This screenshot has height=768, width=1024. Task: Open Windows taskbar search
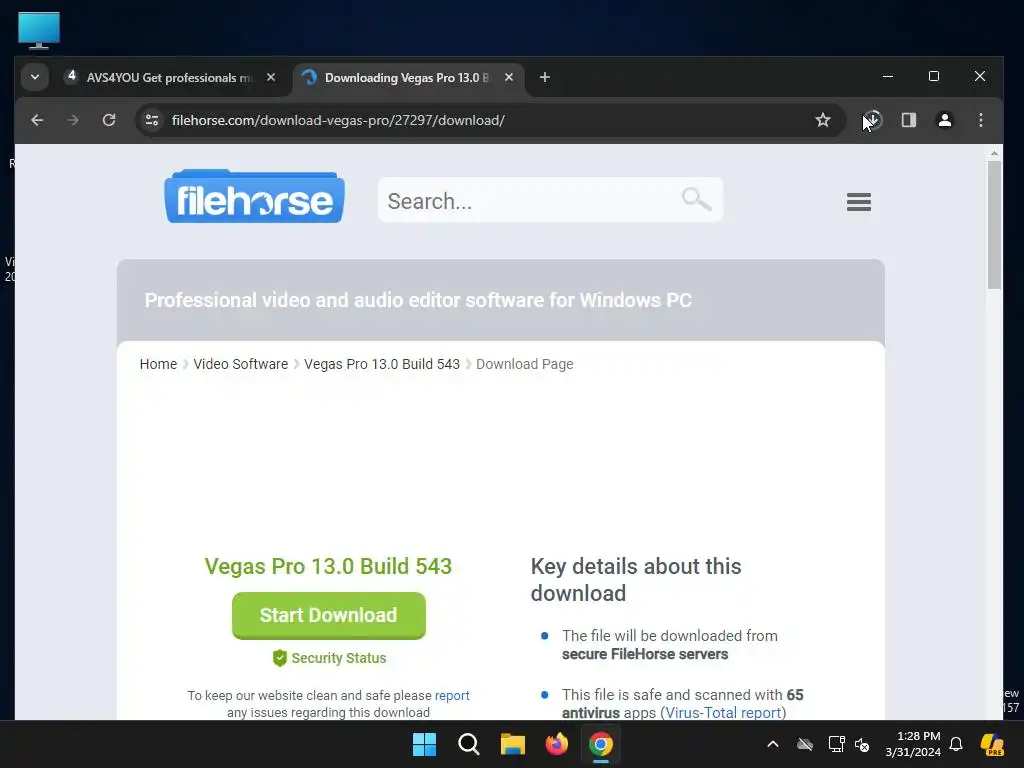(468, 744)
